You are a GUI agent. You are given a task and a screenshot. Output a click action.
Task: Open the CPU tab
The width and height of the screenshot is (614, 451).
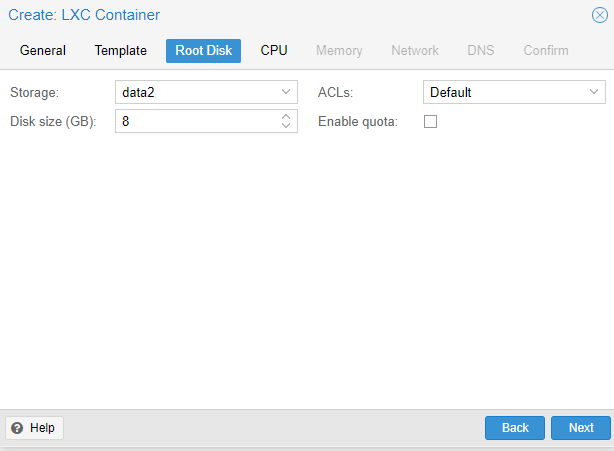point(274,51)
